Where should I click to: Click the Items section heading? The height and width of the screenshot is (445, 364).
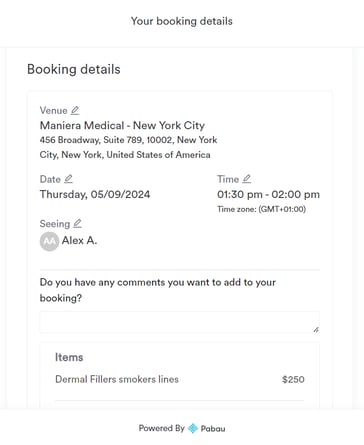[x=69, y=357]
